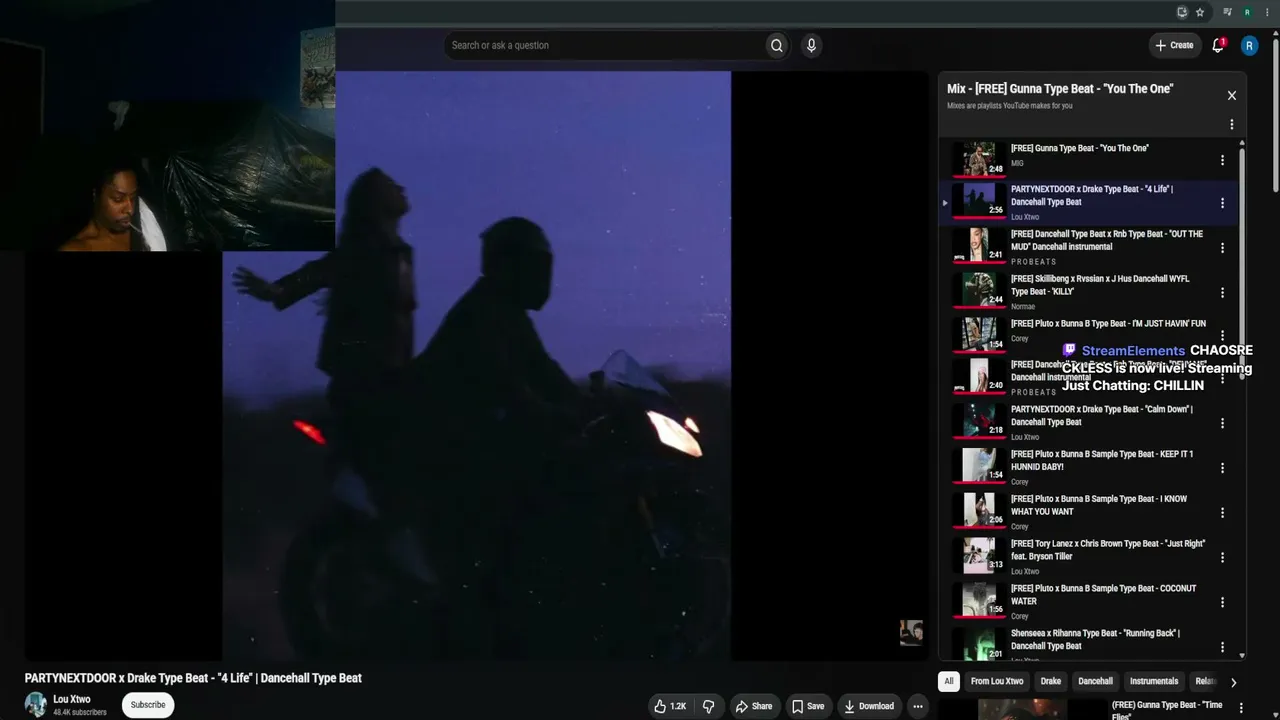The image size is (1280, 720).
Task: Click the video title below the player
Action: coord(193,678)
